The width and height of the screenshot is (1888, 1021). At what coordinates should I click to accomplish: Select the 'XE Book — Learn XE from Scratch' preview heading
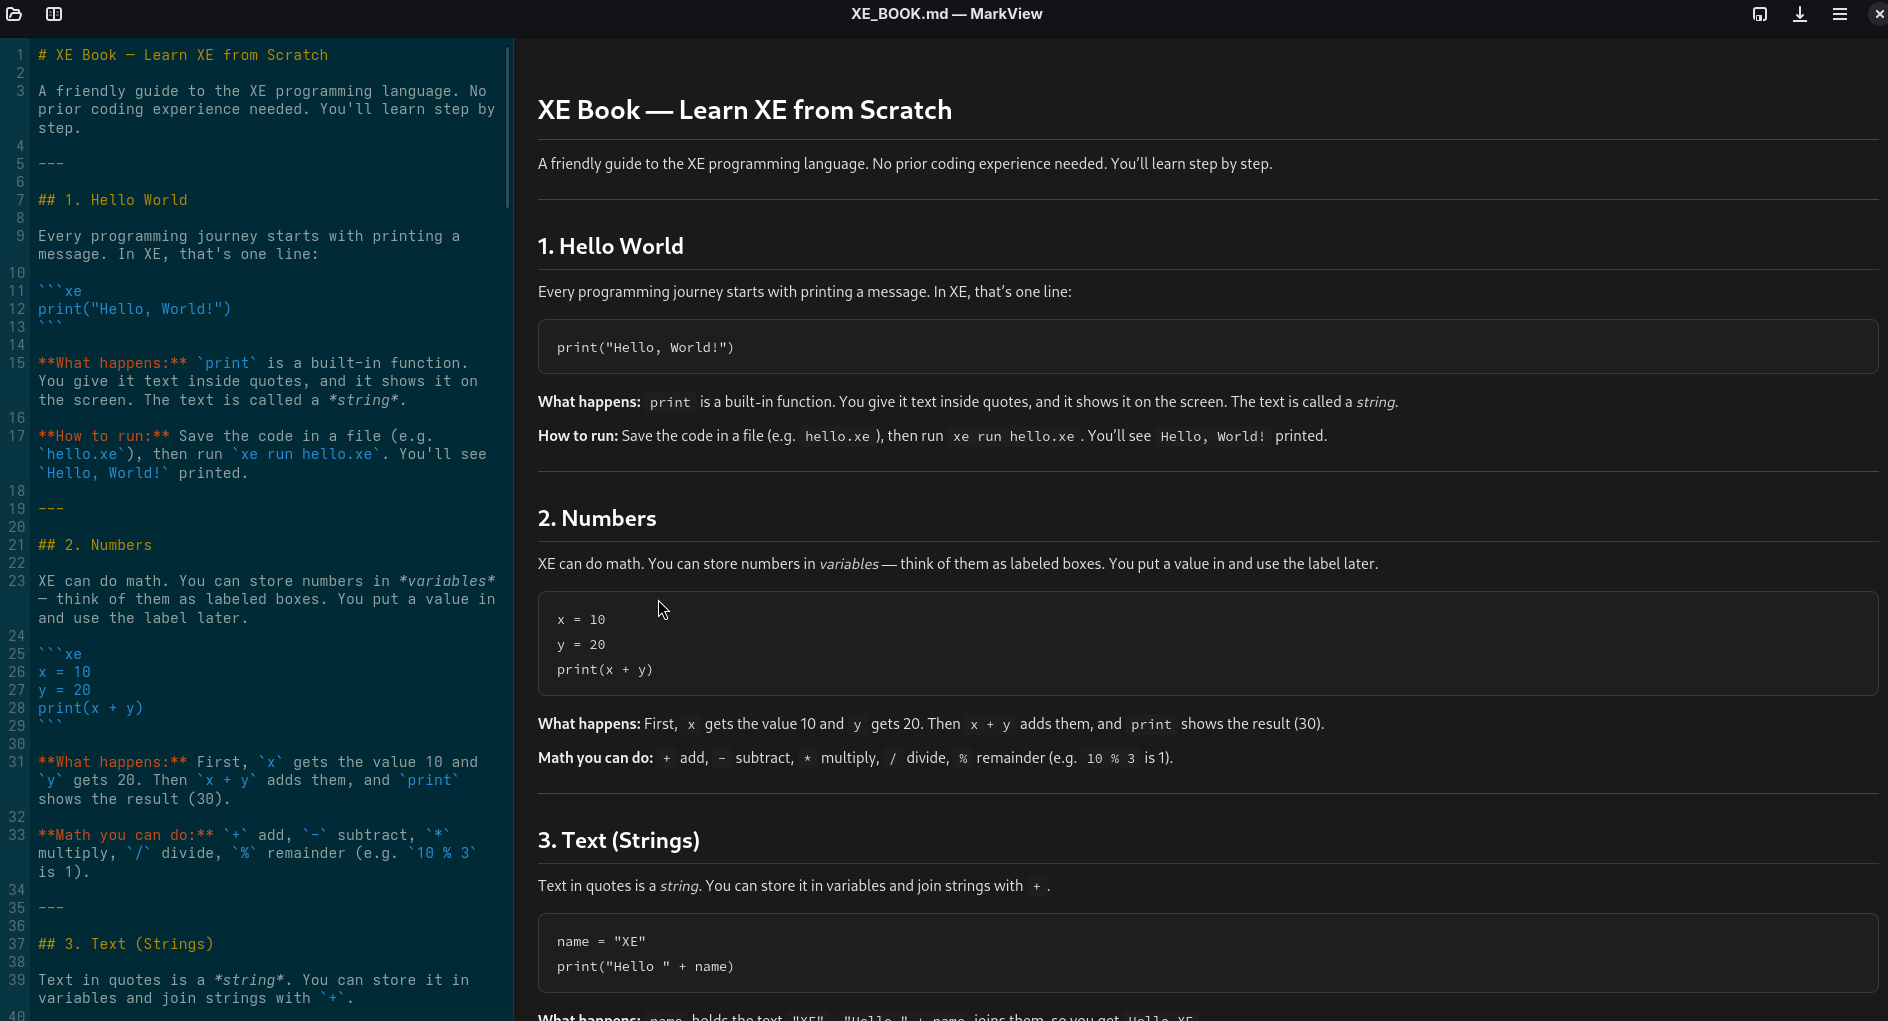pyautogui.click(x=744, y=110)
